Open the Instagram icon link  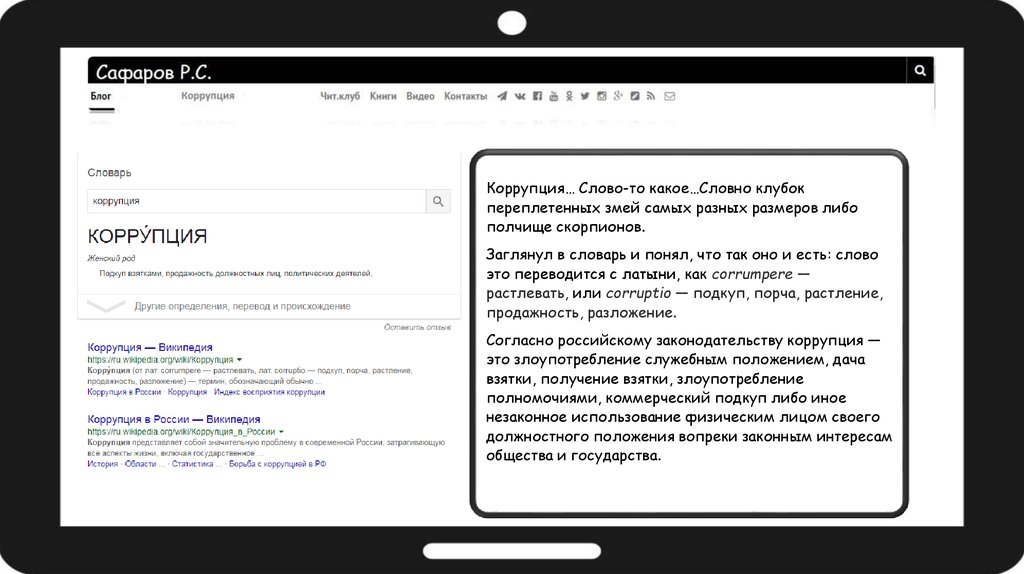point(602,96)
